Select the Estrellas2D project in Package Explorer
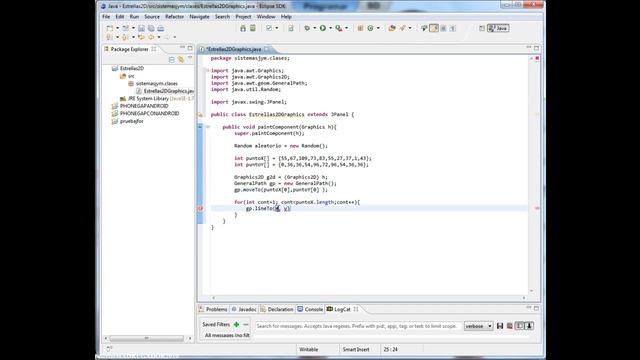Viewport: 640px width, 360px height. (x=131, y=69)
